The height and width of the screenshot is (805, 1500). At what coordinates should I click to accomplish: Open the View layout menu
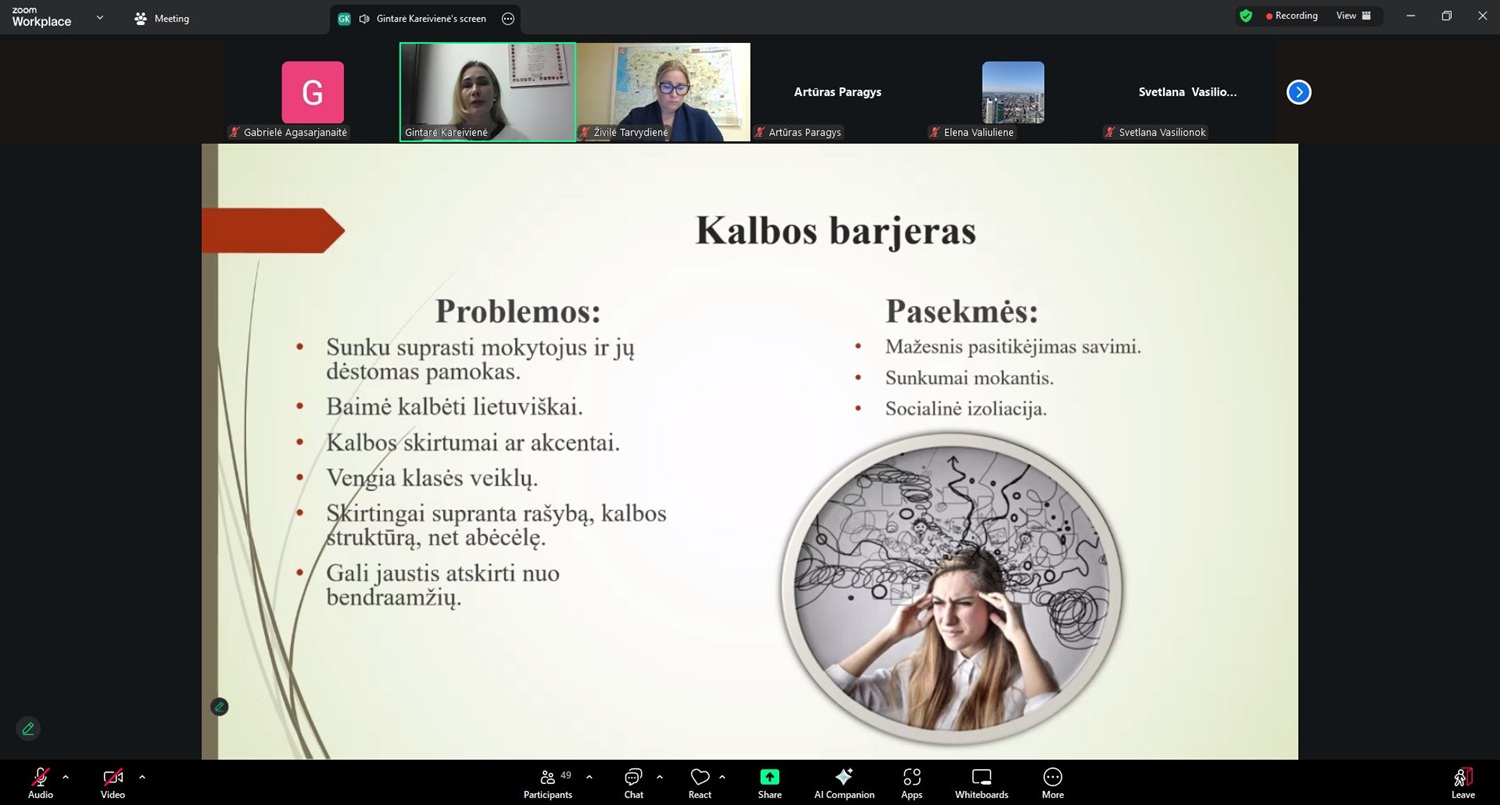pyautogui.click(x=1353, y=16)
